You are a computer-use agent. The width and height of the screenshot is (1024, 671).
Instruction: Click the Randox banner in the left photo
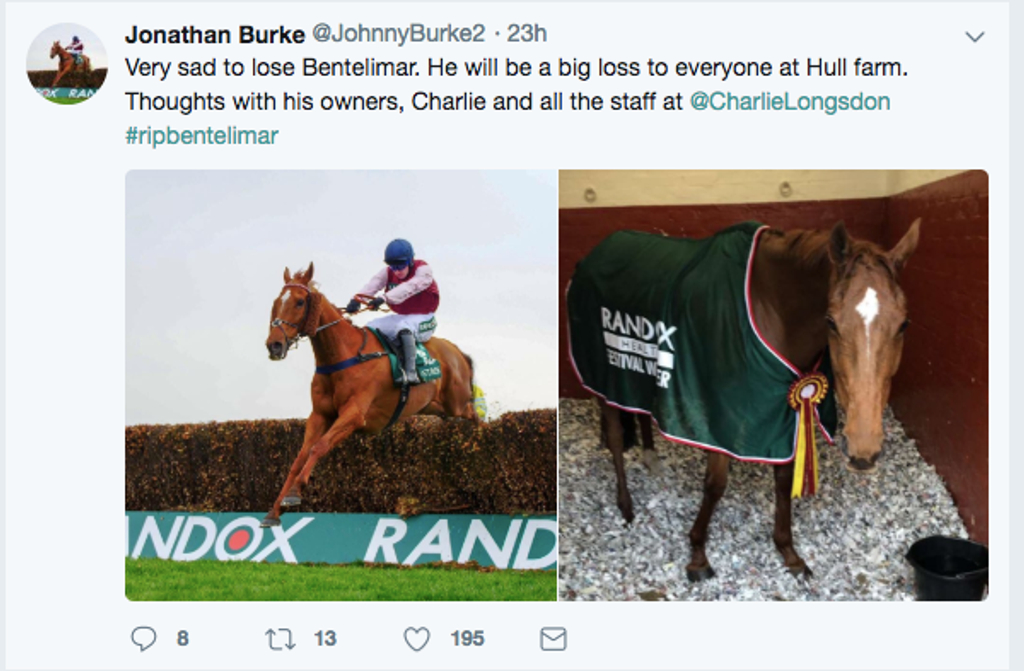click(x=341, y=539)
